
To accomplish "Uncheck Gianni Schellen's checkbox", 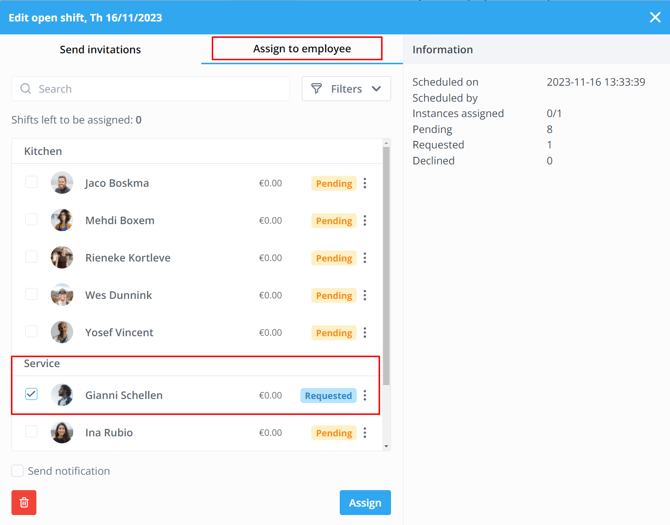I will [31, 394].
